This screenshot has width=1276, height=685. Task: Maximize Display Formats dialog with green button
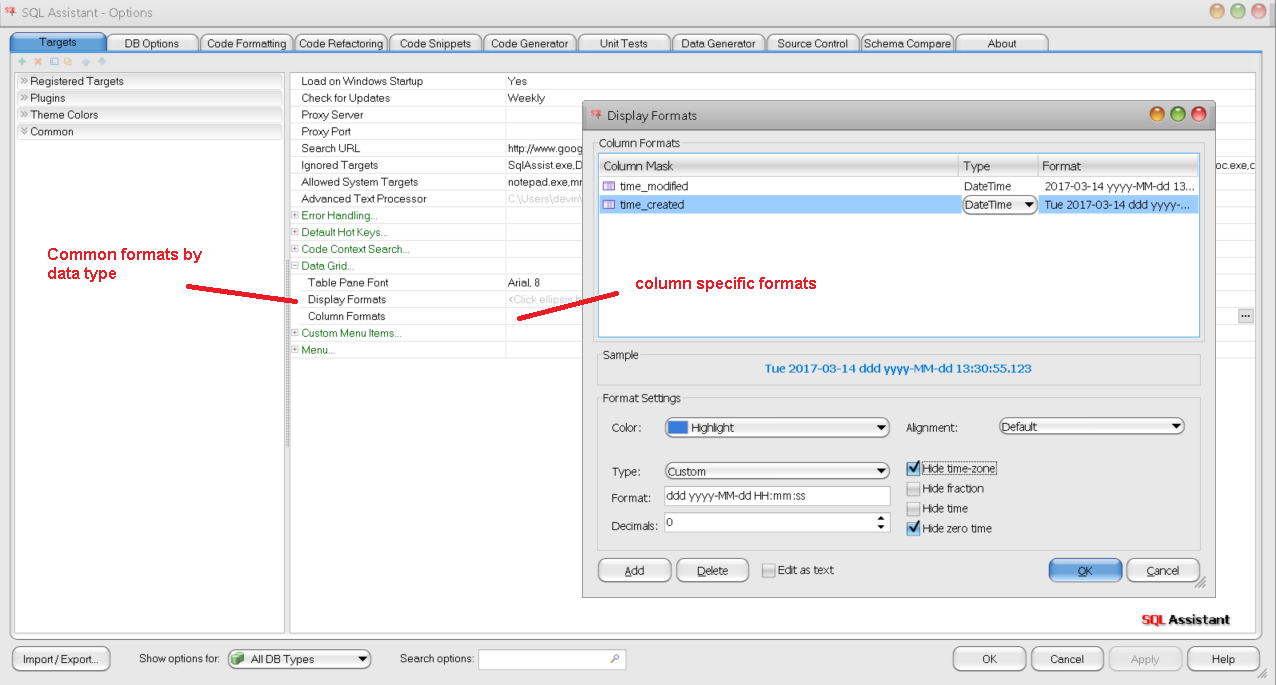[x=1178, y=115]
